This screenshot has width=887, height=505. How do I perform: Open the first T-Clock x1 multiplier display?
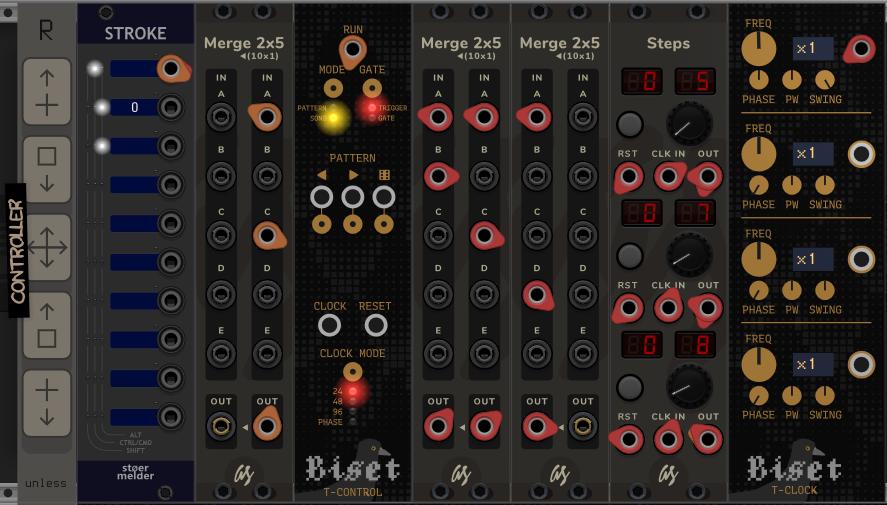click(x=812, y=49)
